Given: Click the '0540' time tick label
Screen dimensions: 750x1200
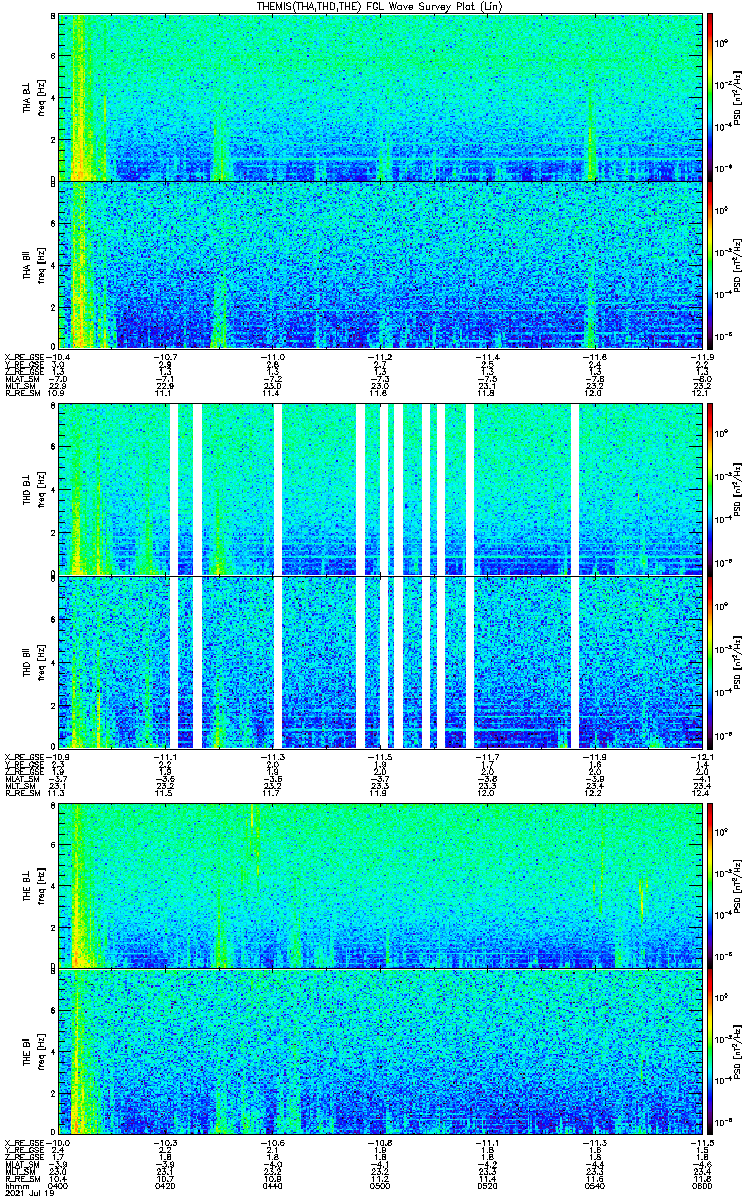Looking at the screenshot, I should pos(595,1187).
